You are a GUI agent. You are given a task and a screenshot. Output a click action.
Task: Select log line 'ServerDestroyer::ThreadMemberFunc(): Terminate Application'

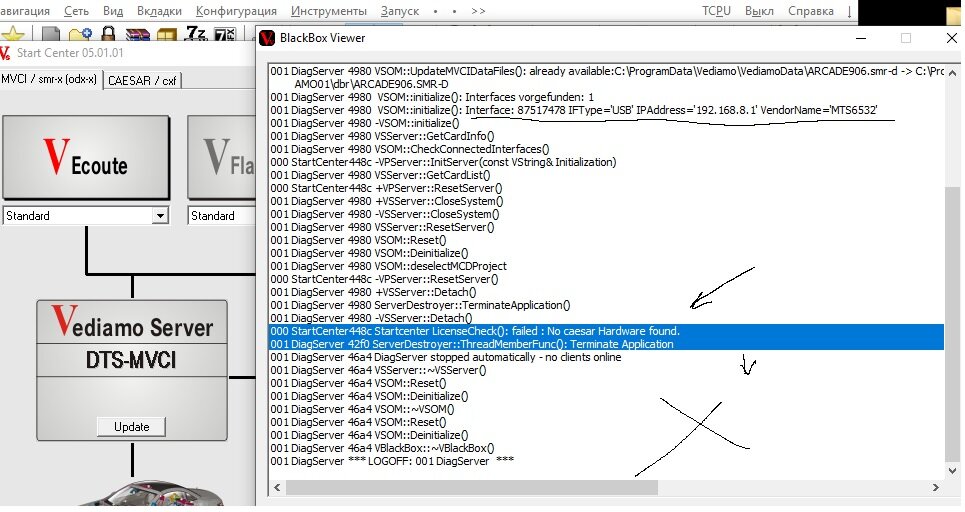tap(606, 344)
